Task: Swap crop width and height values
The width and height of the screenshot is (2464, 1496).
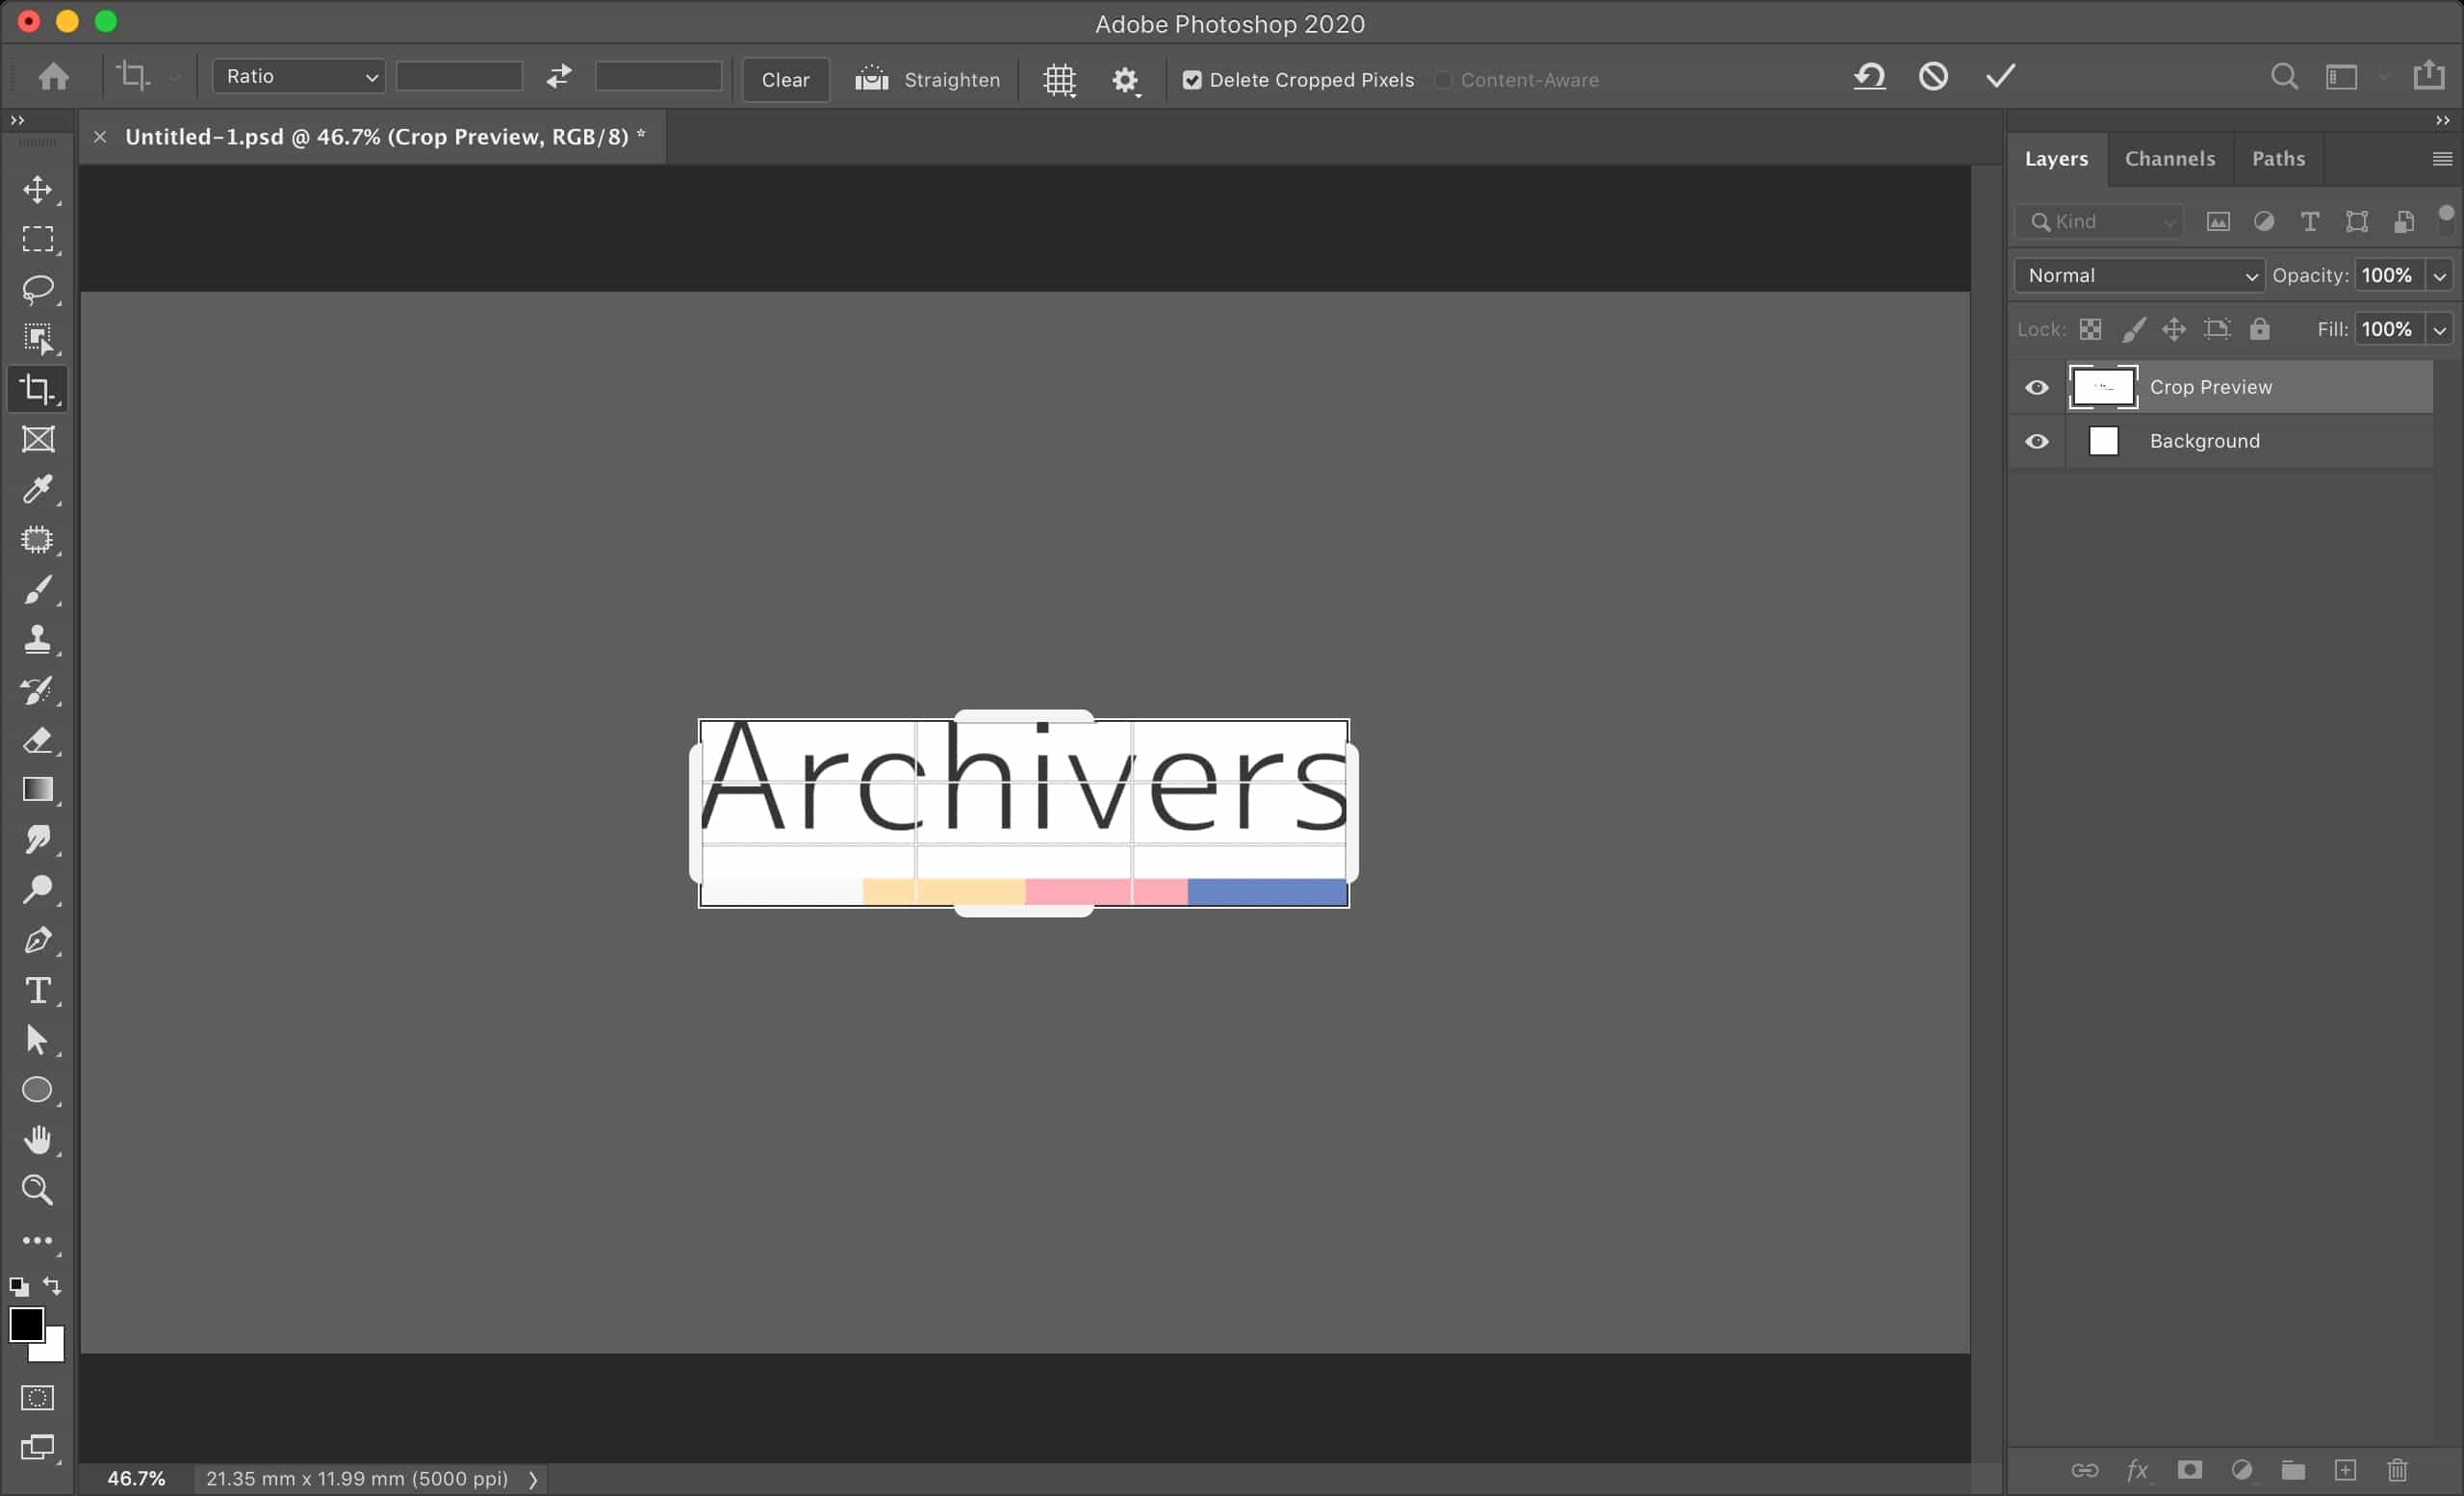Action: pyautogui.click(x=559, y=77)
